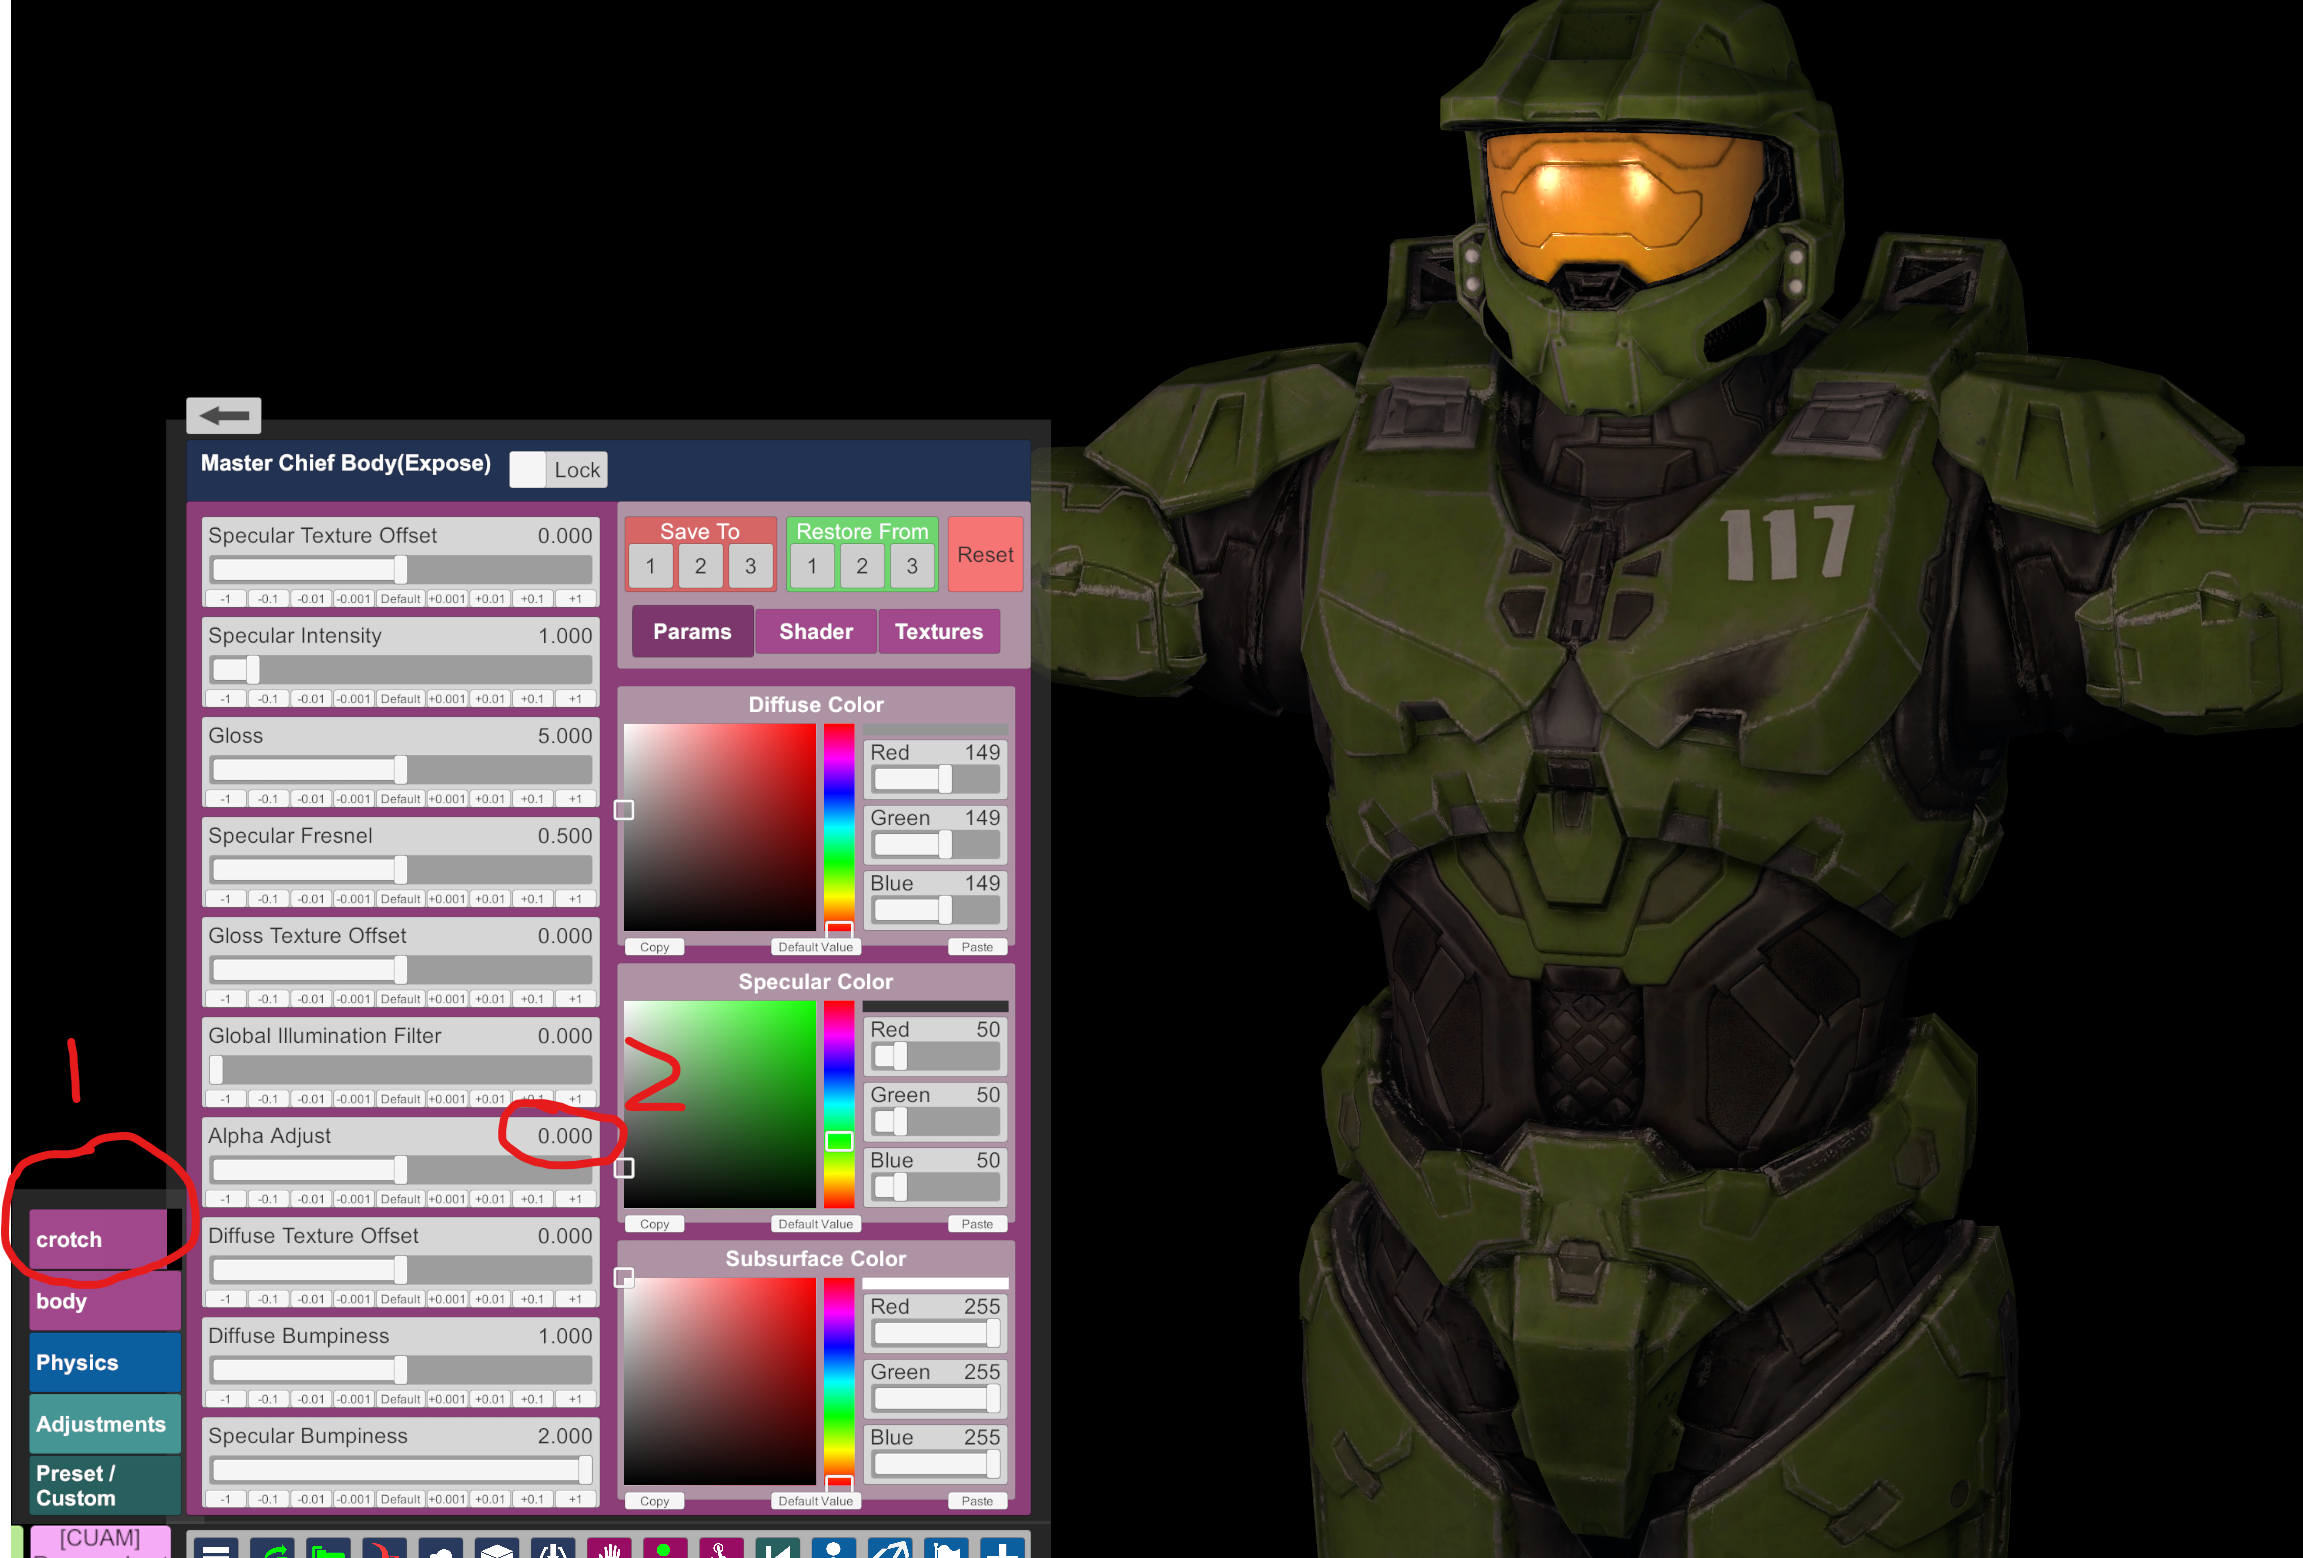This screenshot has width=2303, height=1558.
Task: Click +0.001 under Diffuse Texture Offset
Action: pyautogui.click(x=447, y=1299)
